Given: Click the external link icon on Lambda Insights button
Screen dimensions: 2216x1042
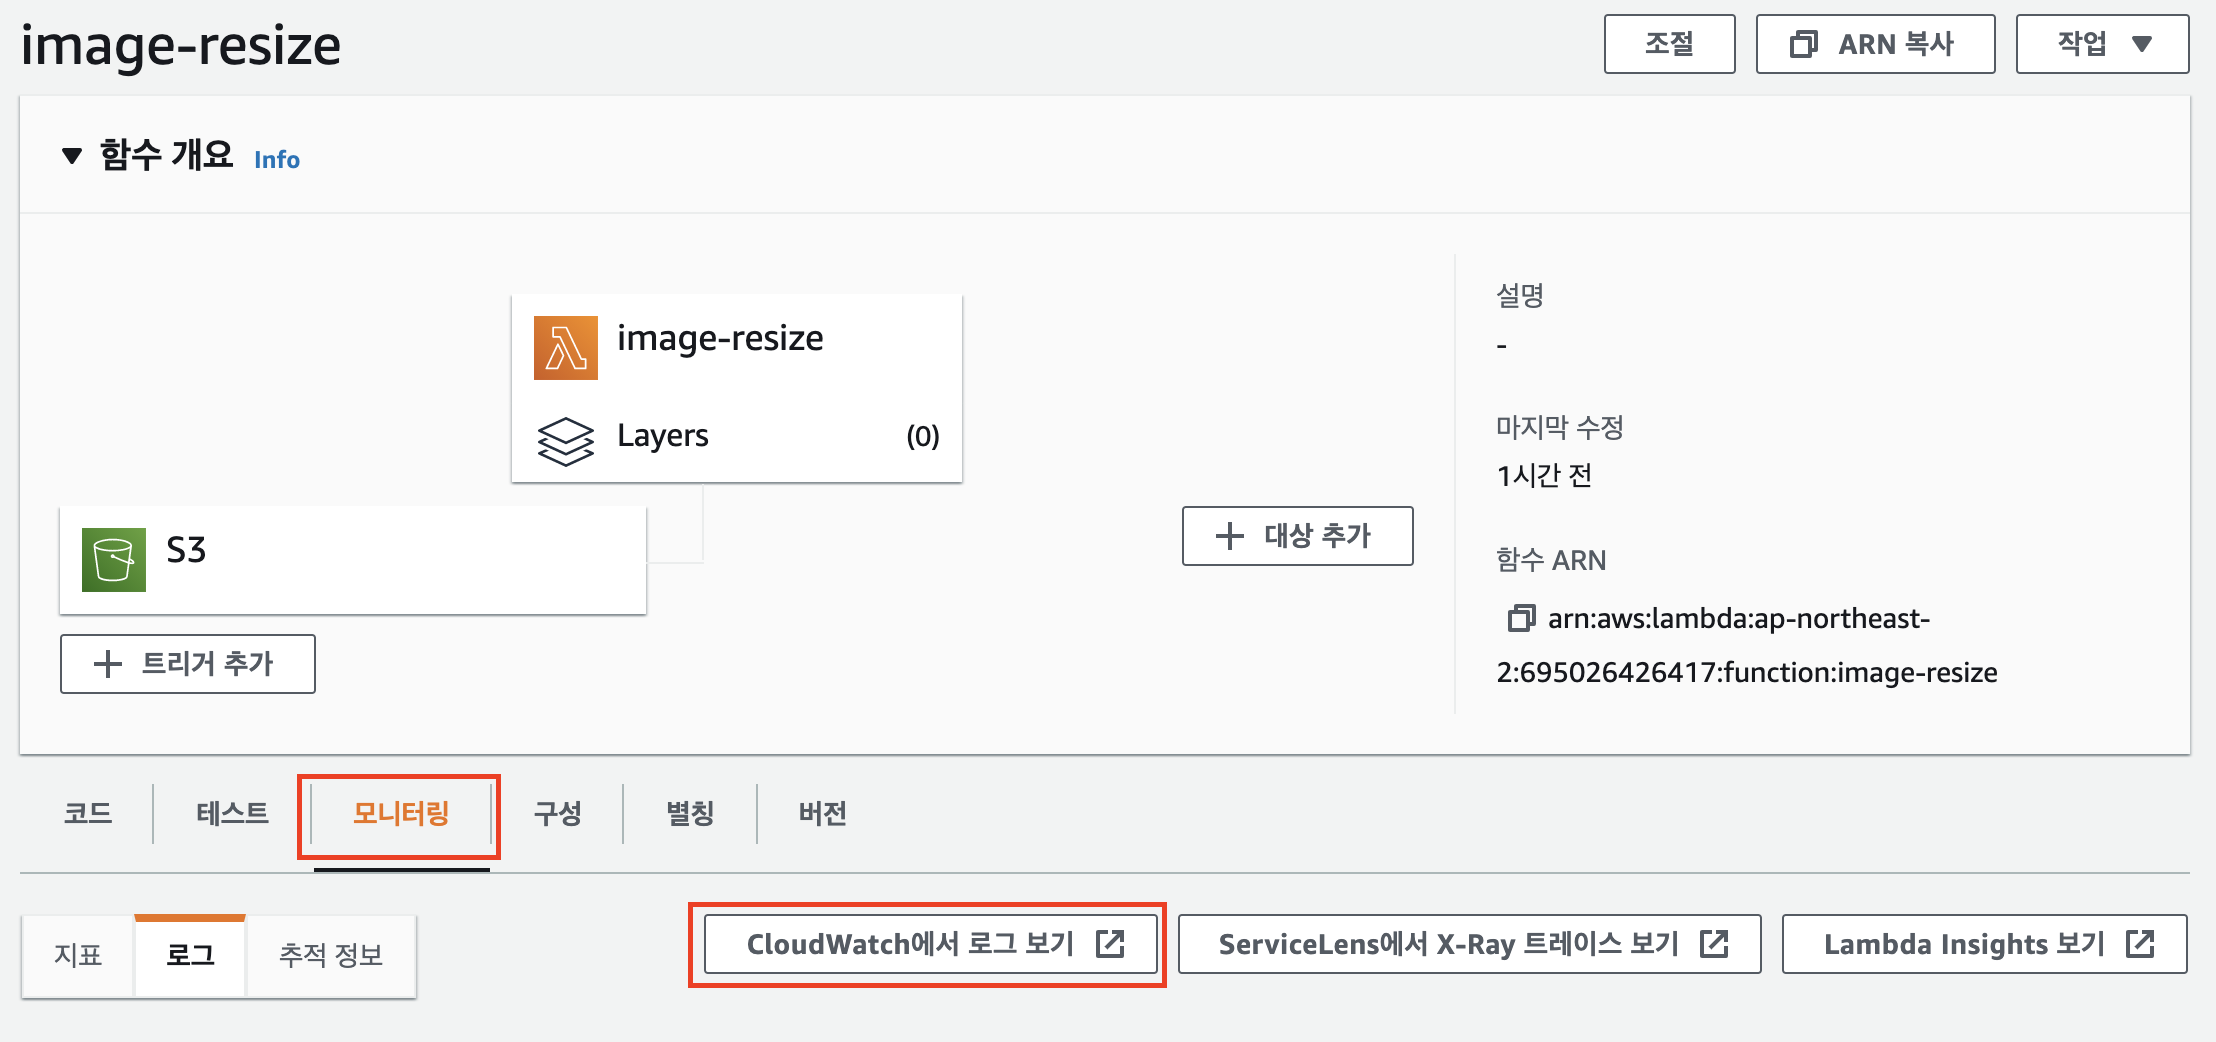Looking at the screenshot, I should tap(2140, 944).
